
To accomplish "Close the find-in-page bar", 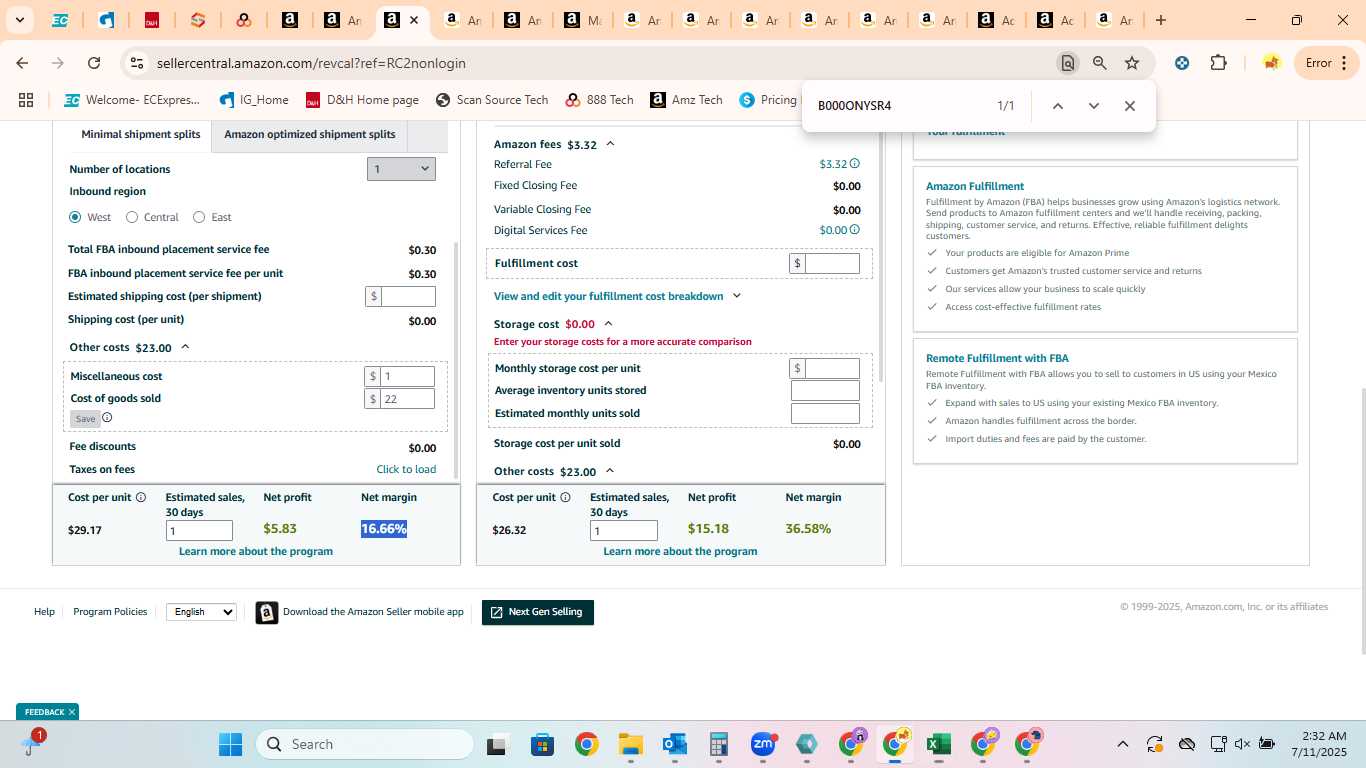I will pos(1129,106).
